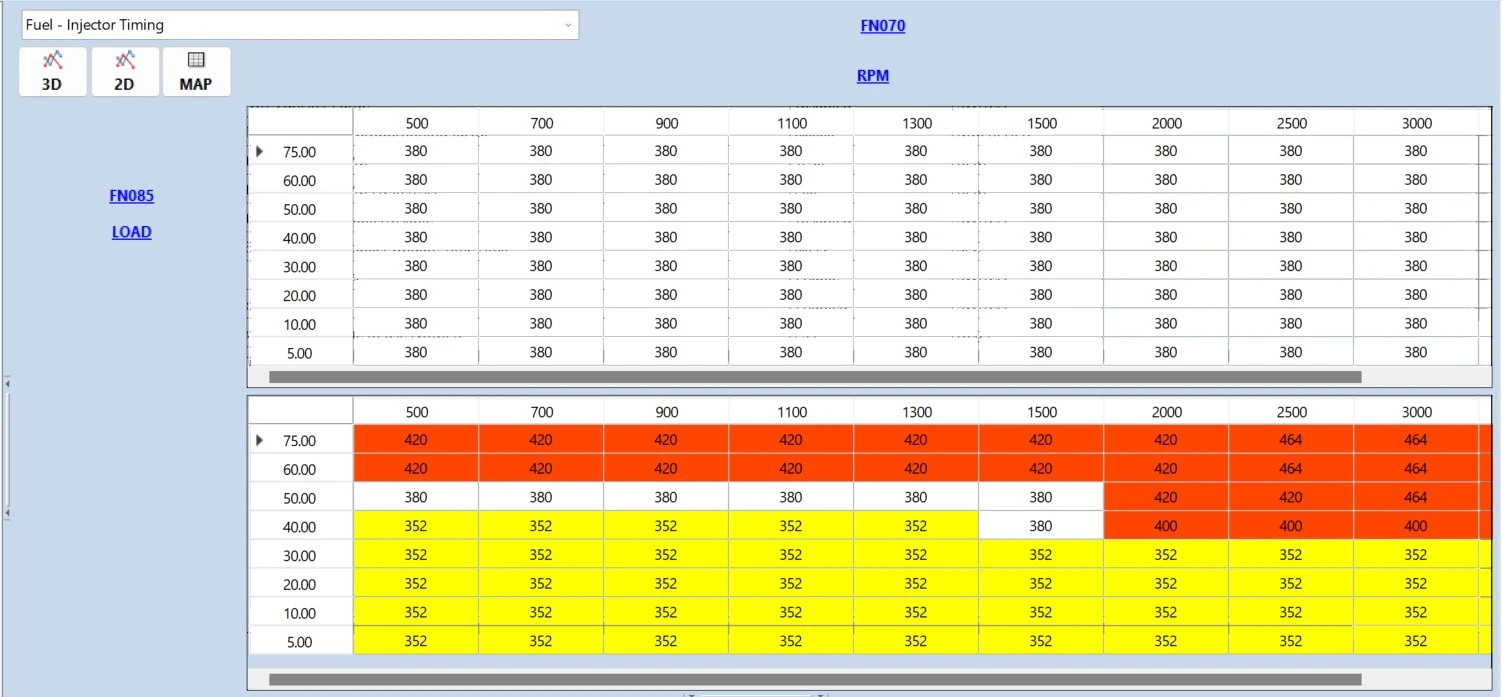Switch to MAP table view
The image size is (1502, 697).
pyautogui.click(x=196, y=72)
